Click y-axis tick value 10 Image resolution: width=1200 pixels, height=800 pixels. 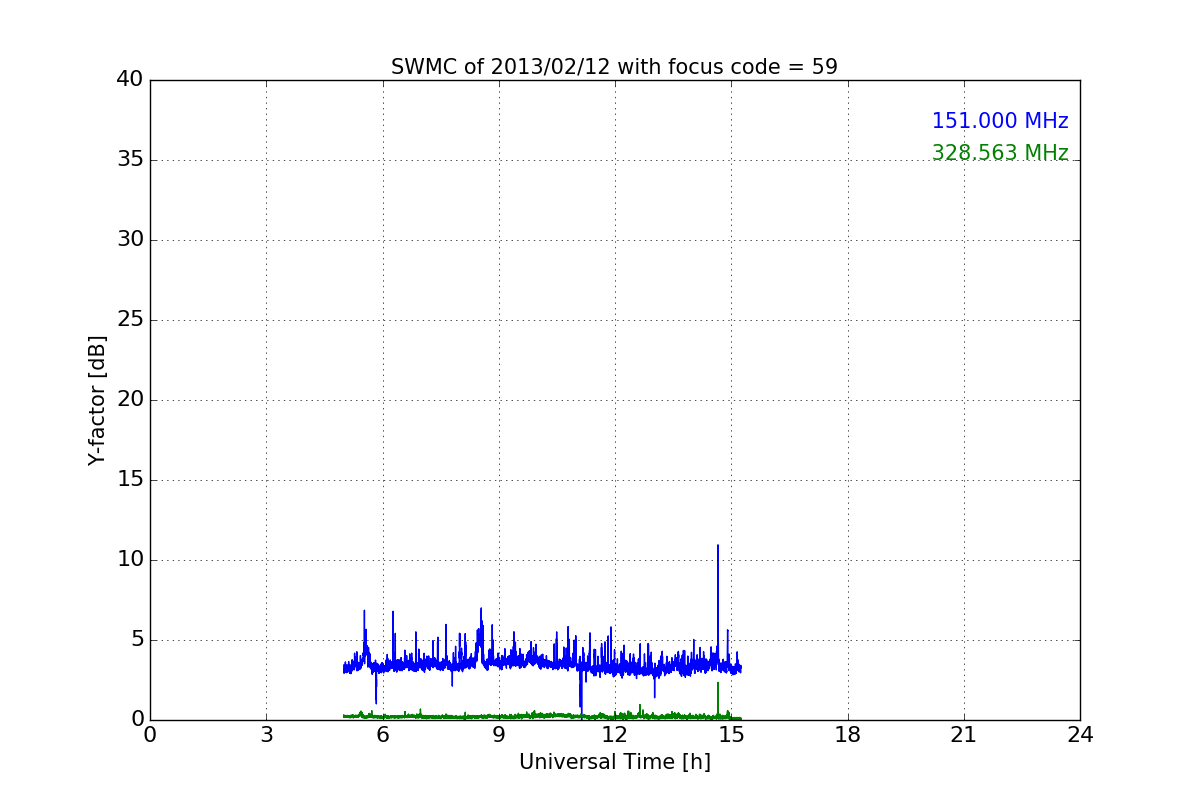tap(130, 560)
